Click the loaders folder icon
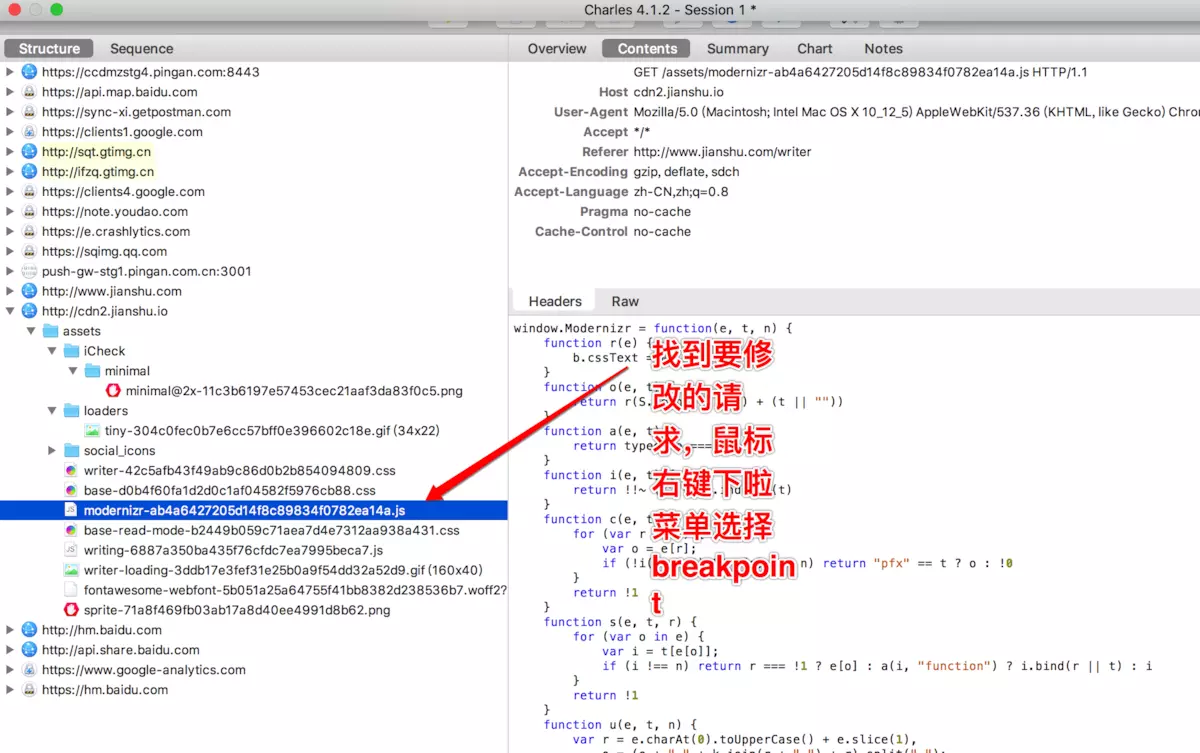The image size is (1200, 753). tap(71, 411)
